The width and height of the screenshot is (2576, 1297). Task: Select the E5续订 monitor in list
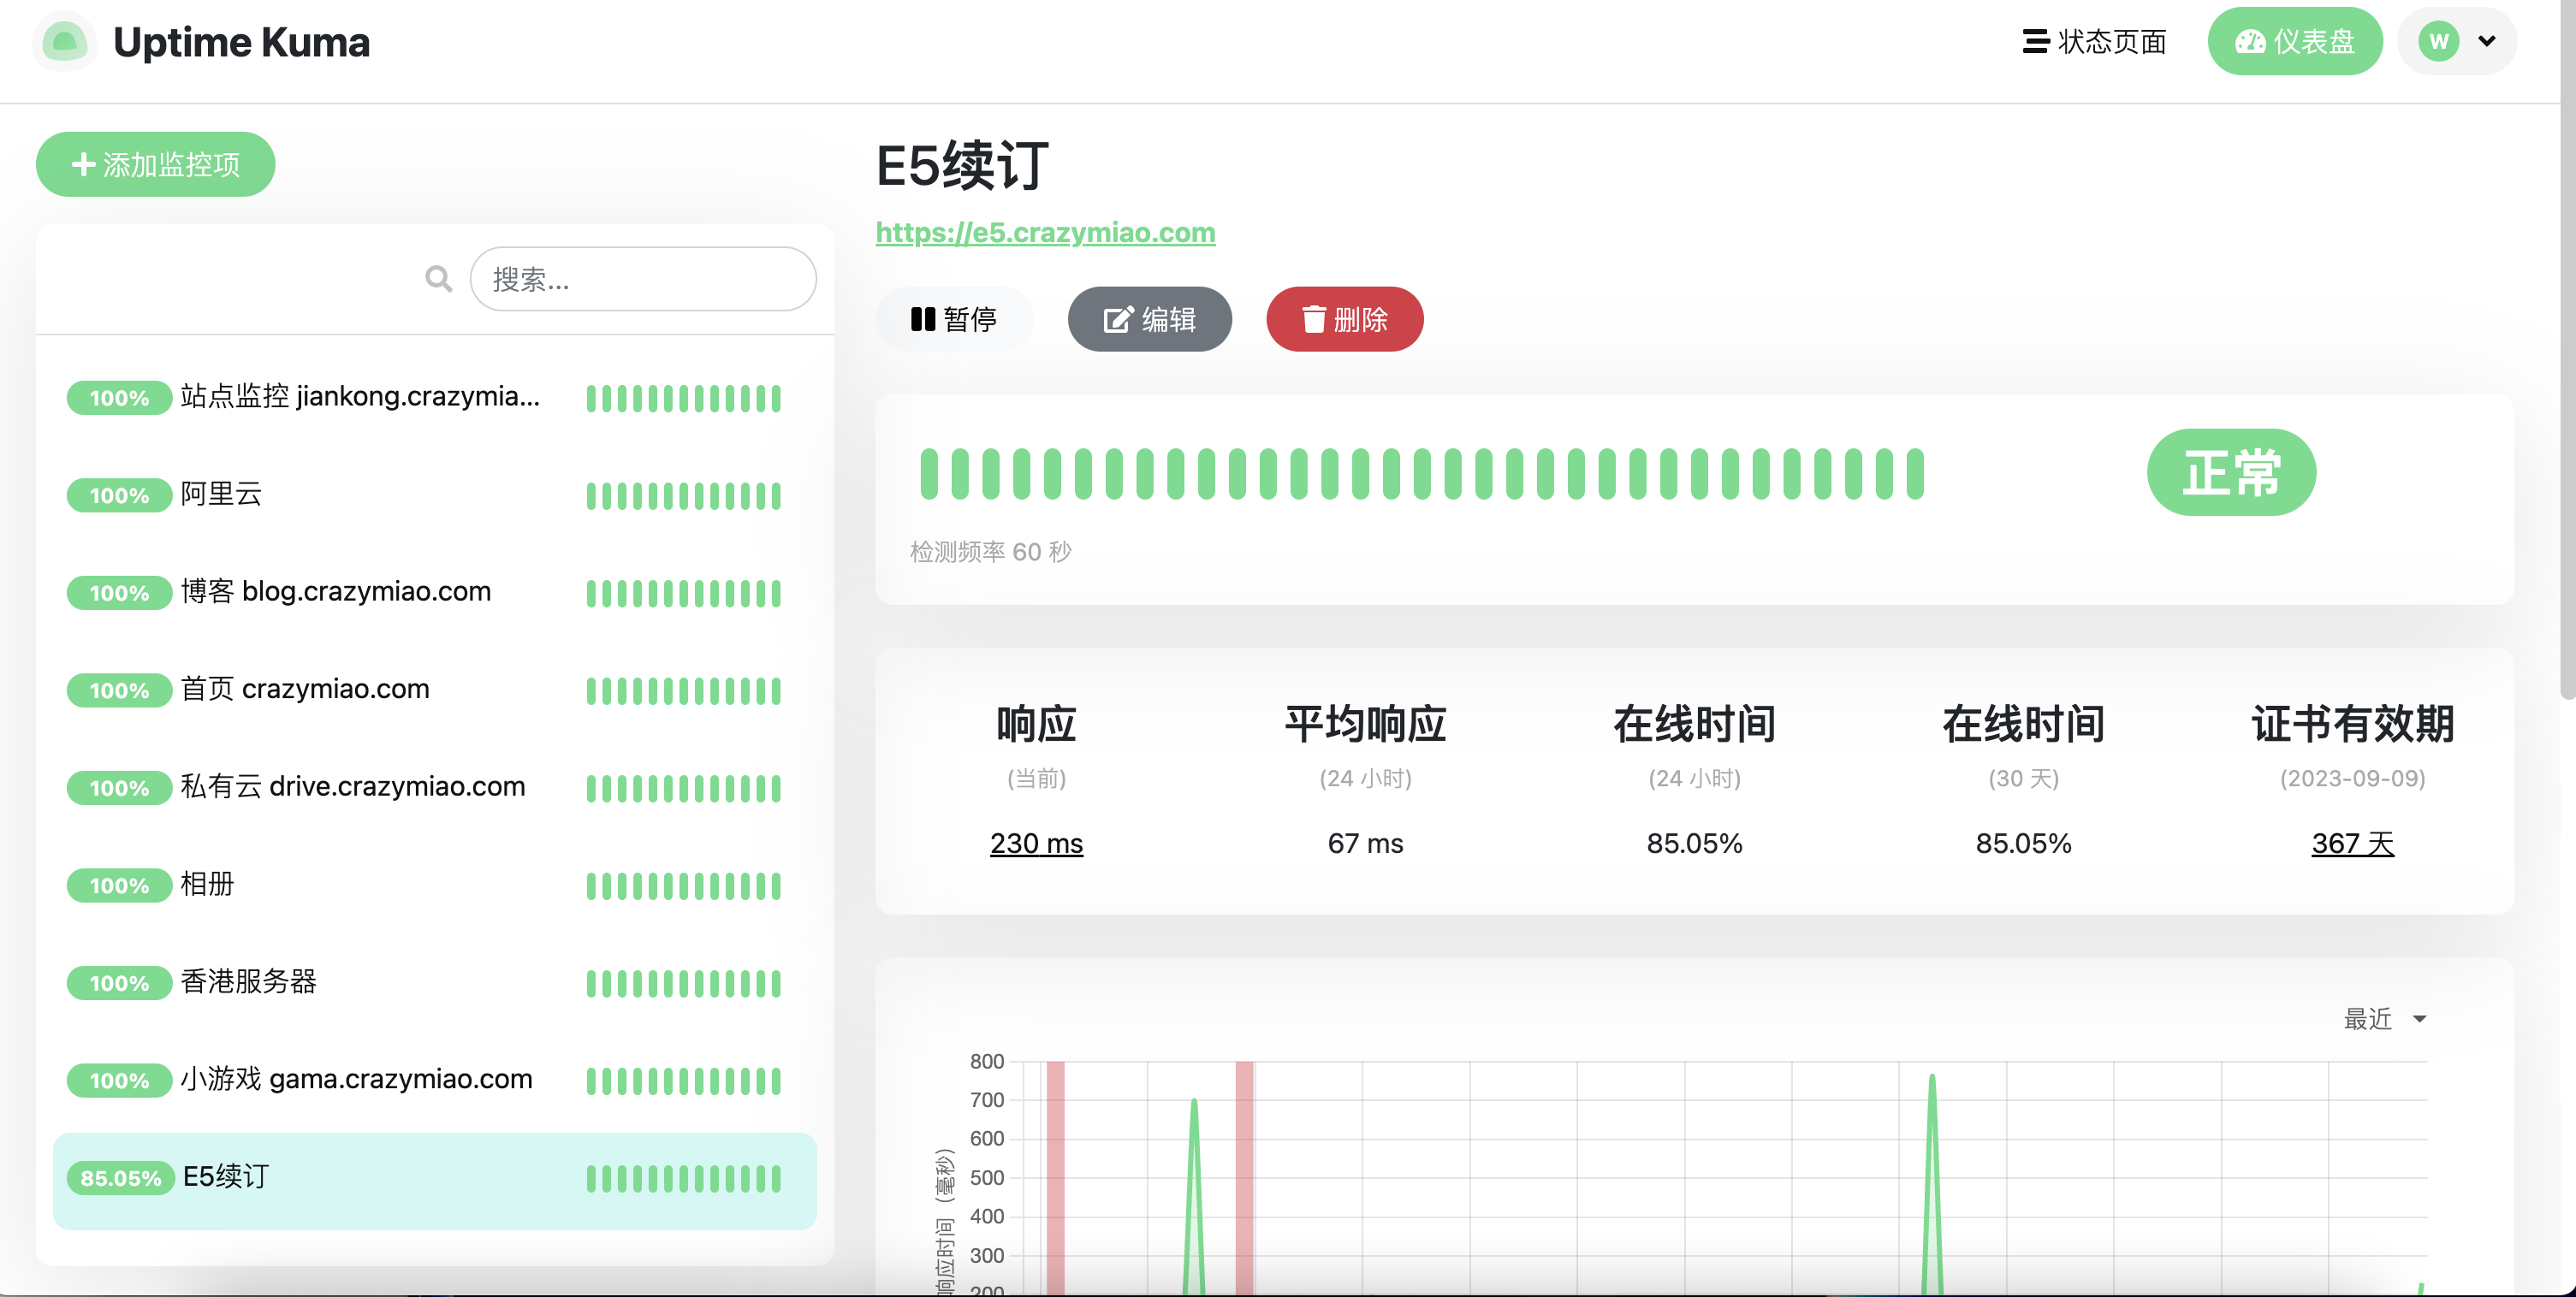tap(435, 1180)
